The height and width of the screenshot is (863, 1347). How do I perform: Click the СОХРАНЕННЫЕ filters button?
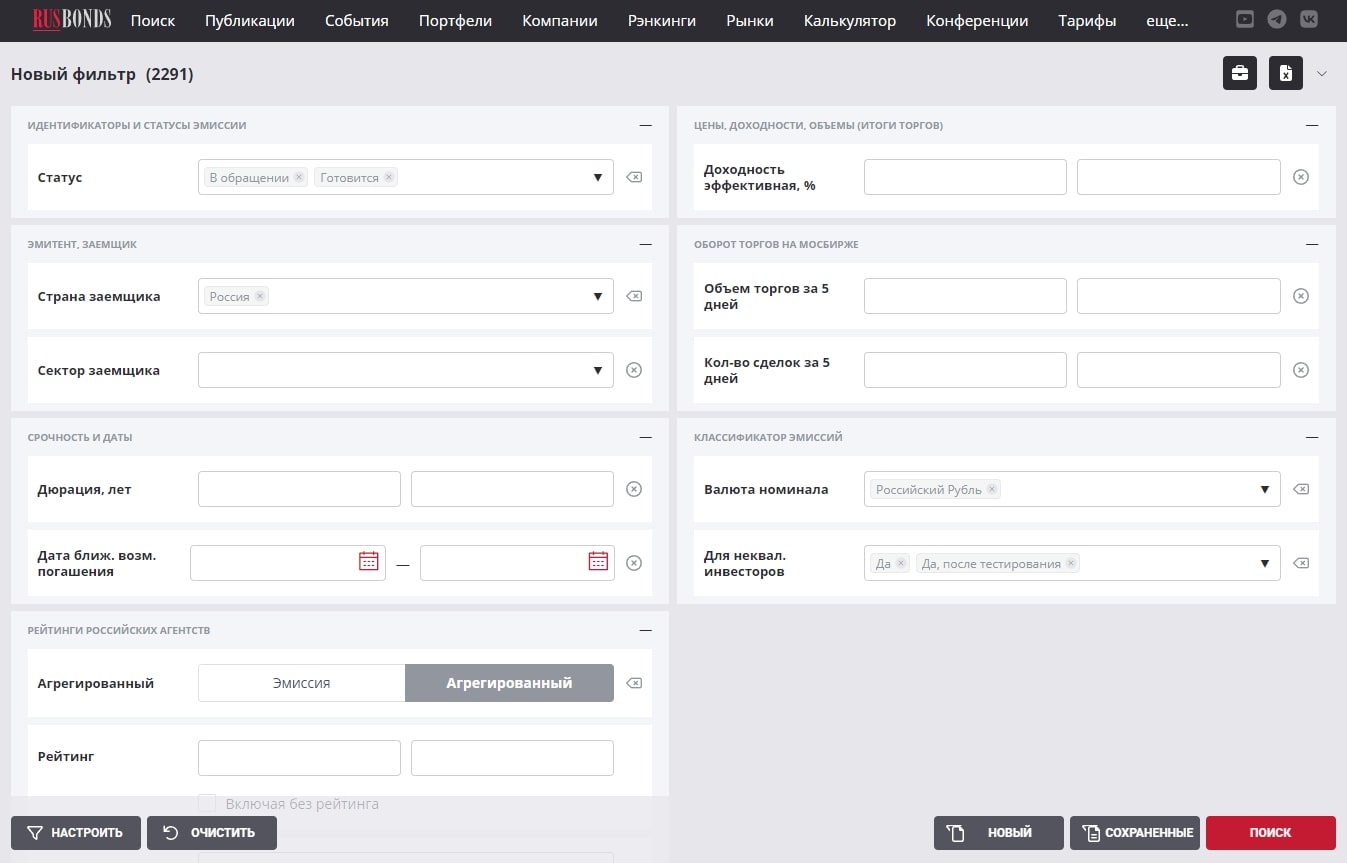click(x=1135, y=832)
